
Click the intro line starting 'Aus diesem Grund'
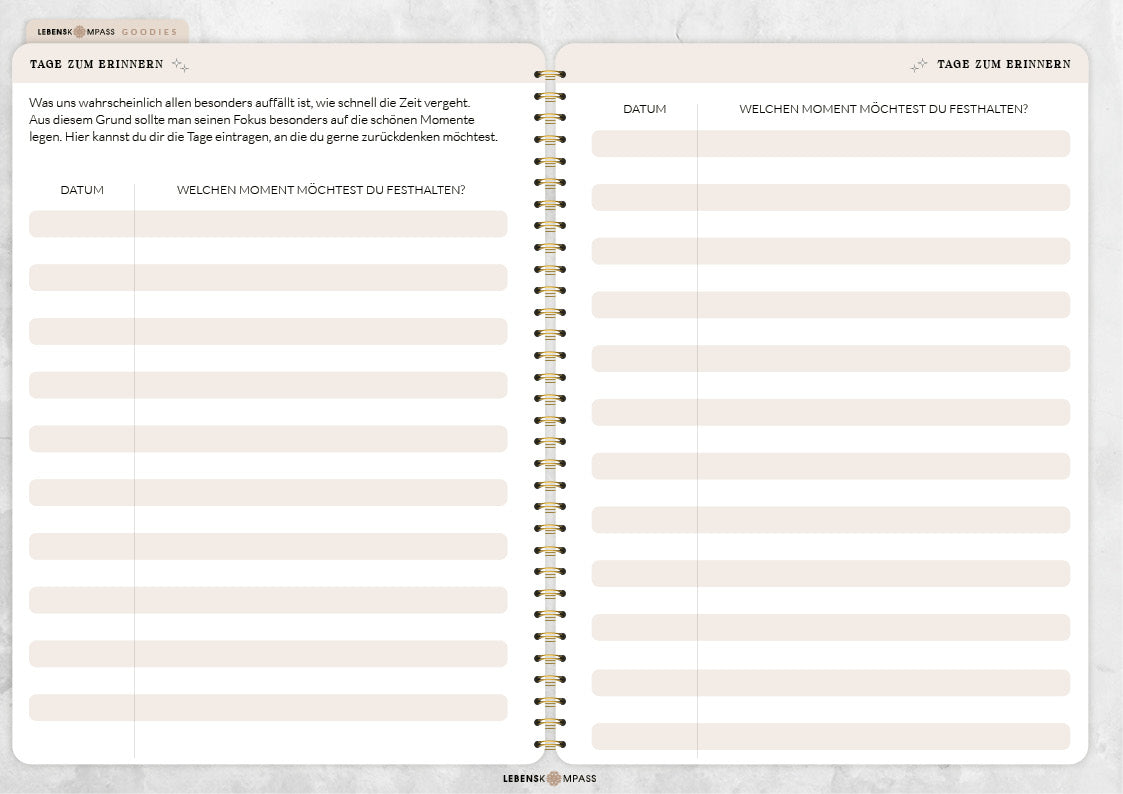[251, 120]
